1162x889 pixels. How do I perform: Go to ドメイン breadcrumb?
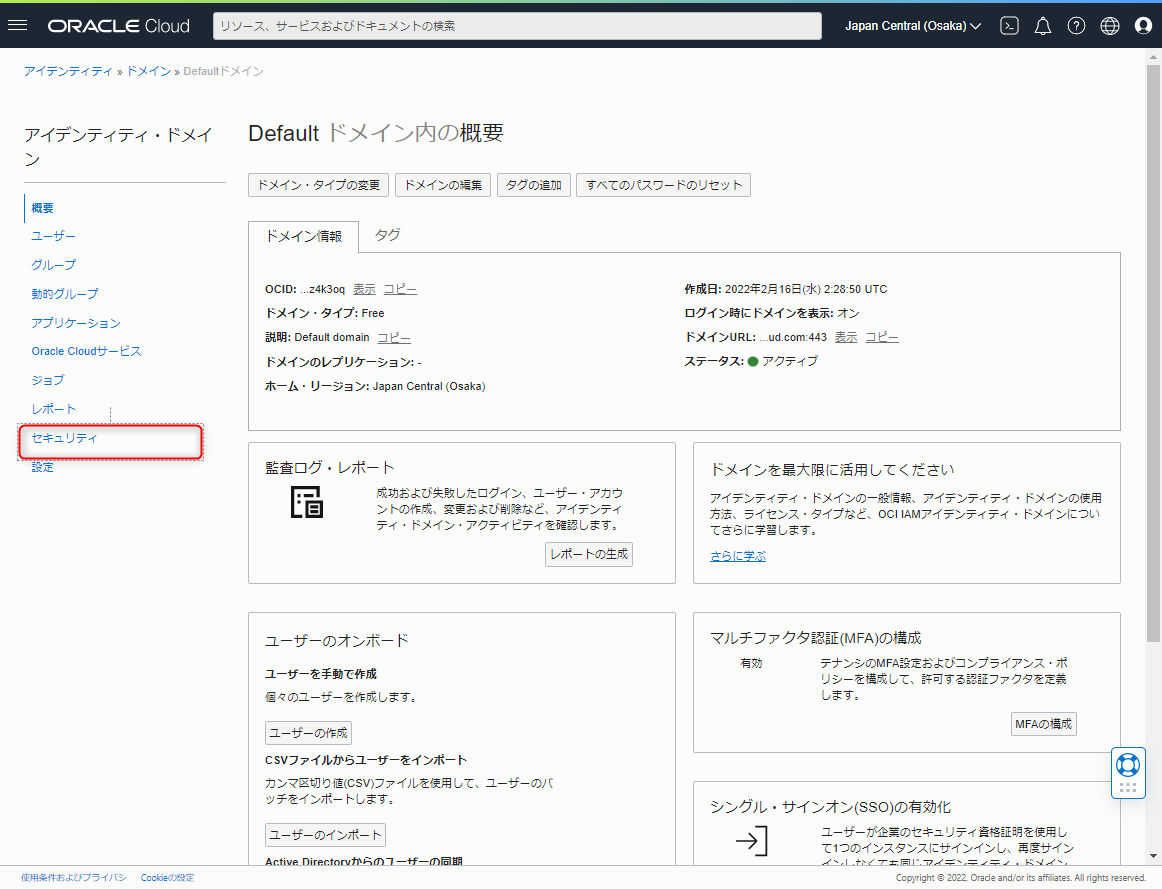click(x=149, y=71)
